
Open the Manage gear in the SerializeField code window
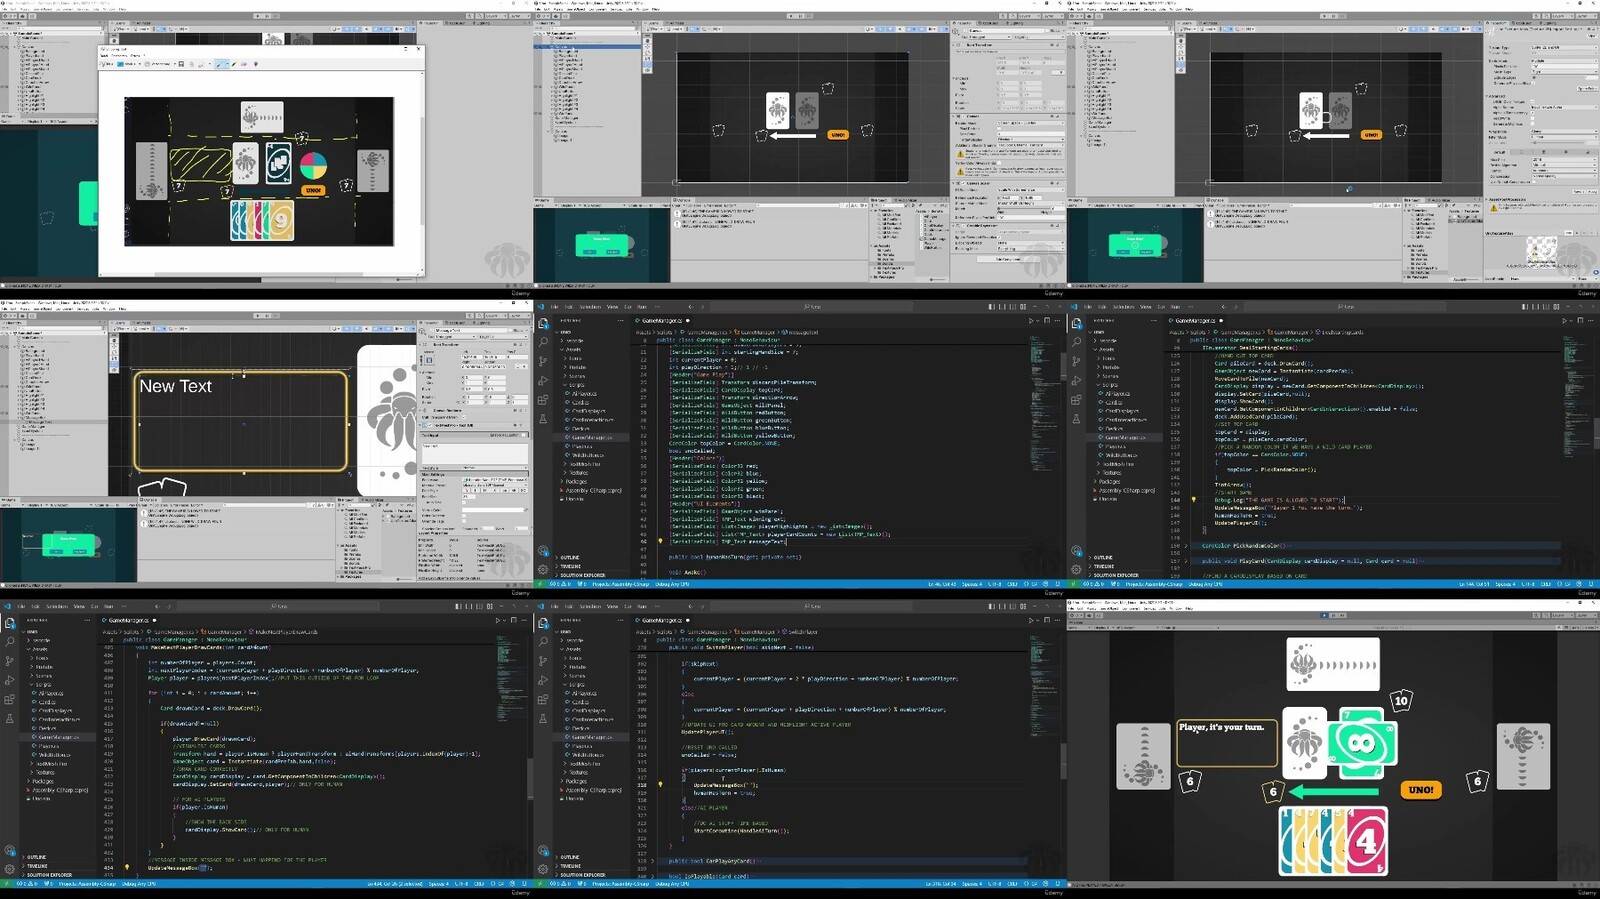[x=543, y=569]
